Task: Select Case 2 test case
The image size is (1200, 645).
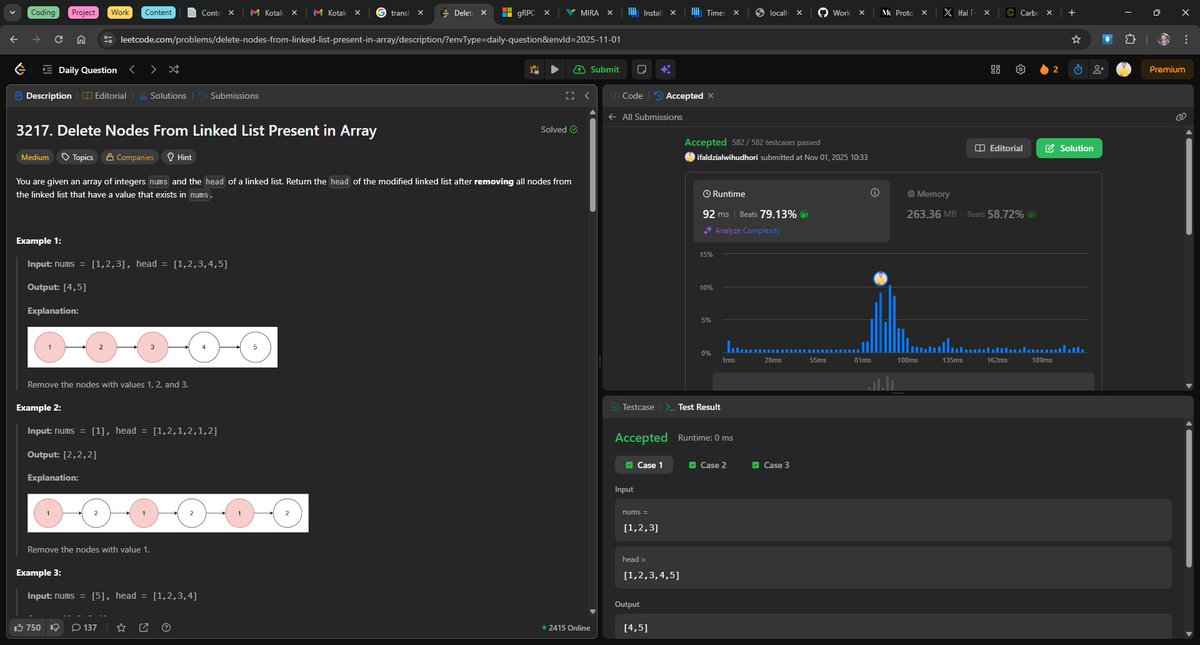Action: 707,465
